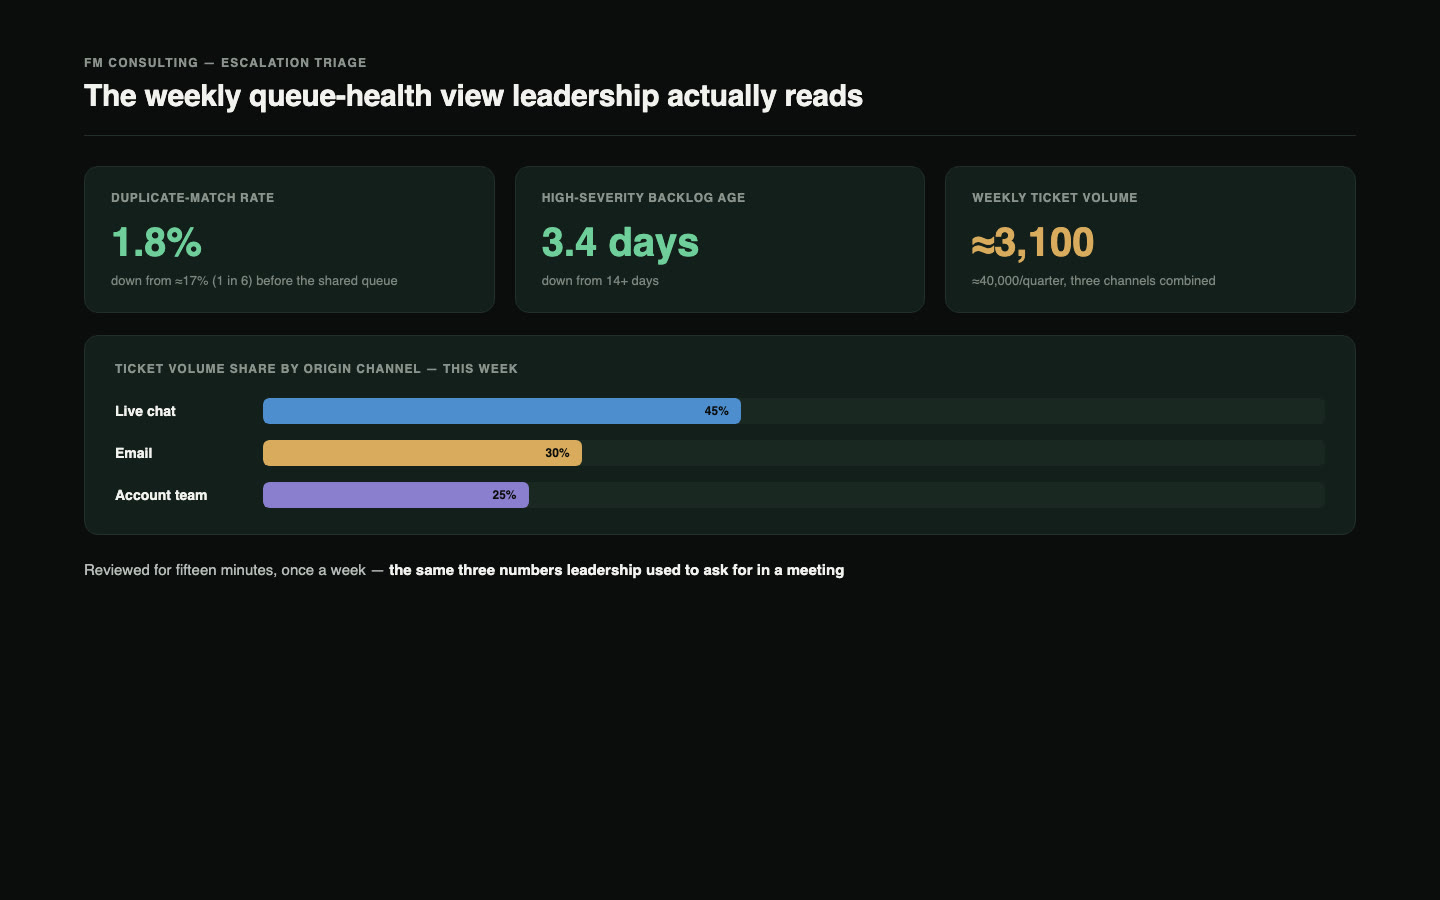Image resolution: width=1440 pixels, height=900 pixels.
Task: Click the 'down from ≈17% (1 in 6)' note
Action: [x=254, y=281]
